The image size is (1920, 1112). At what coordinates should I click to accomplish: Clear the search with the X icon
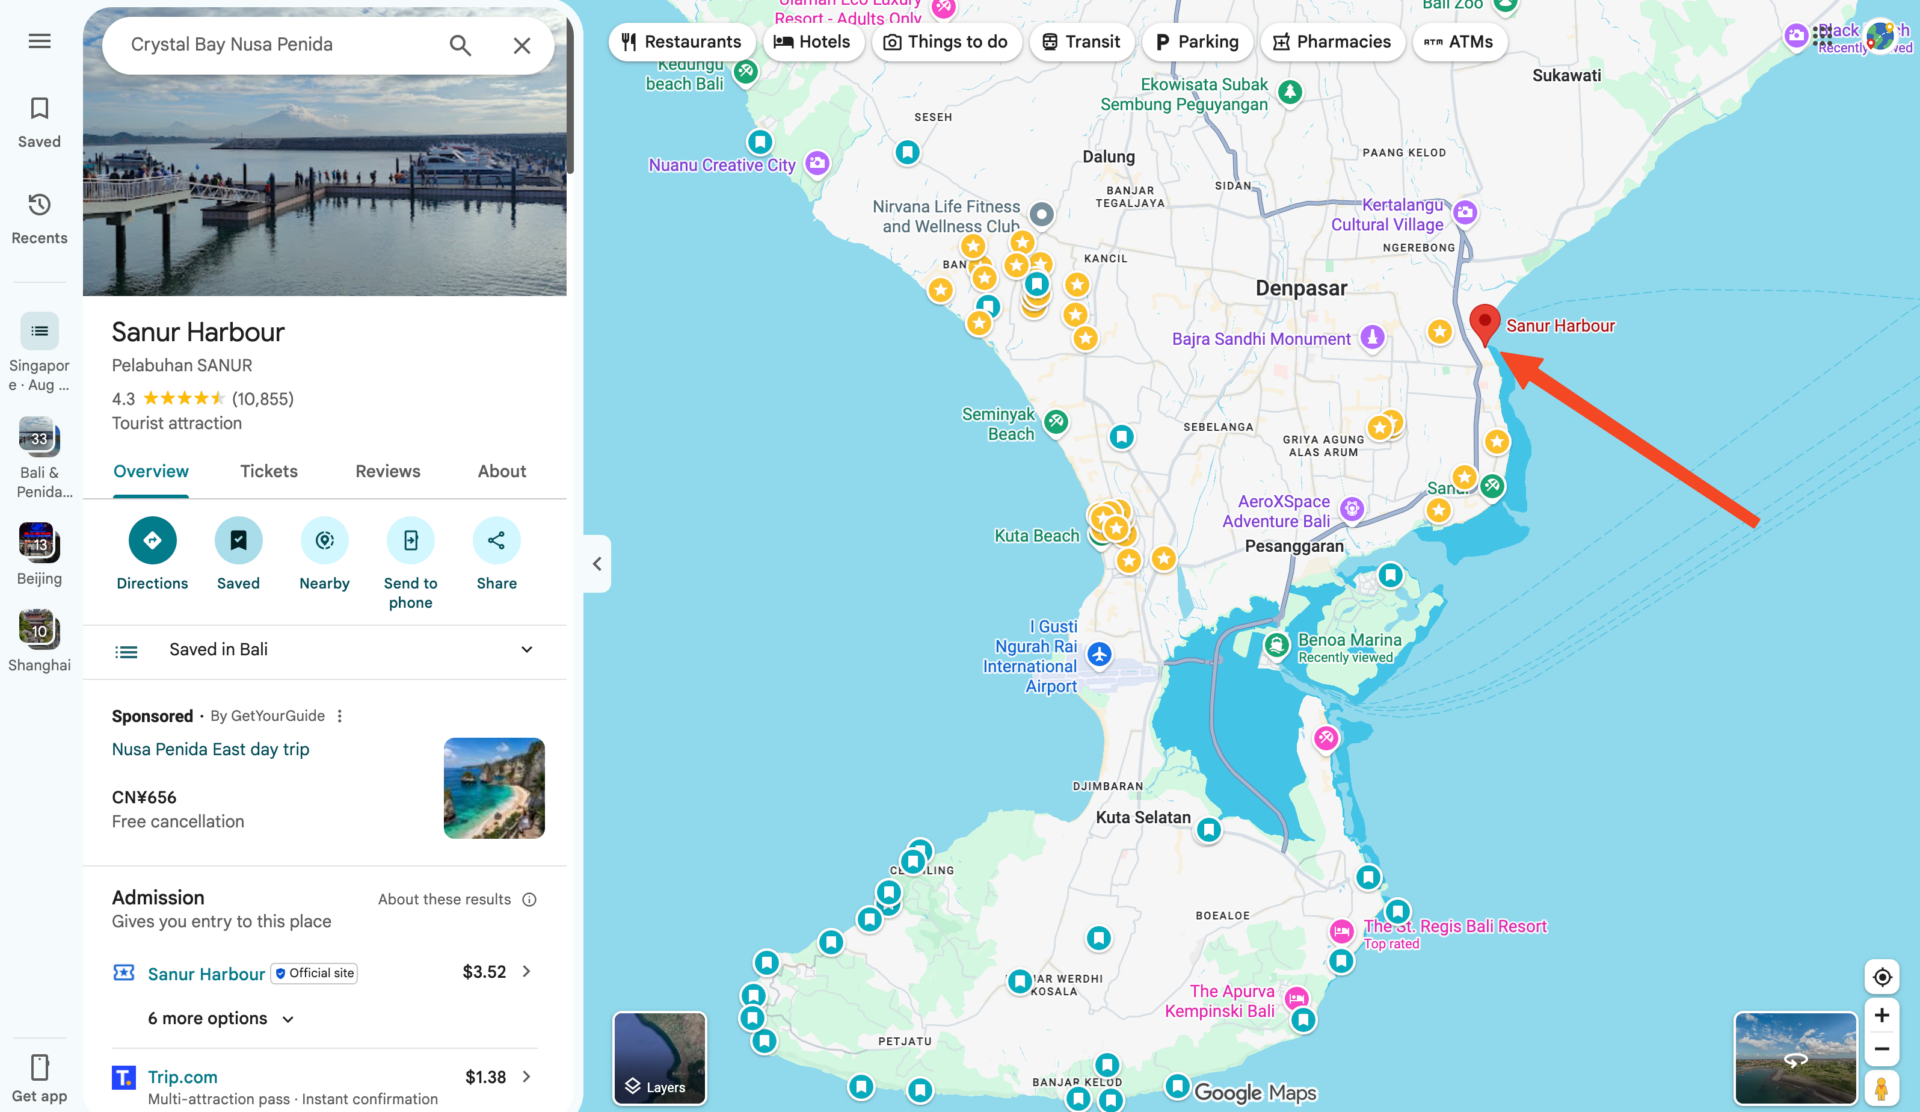522,45
